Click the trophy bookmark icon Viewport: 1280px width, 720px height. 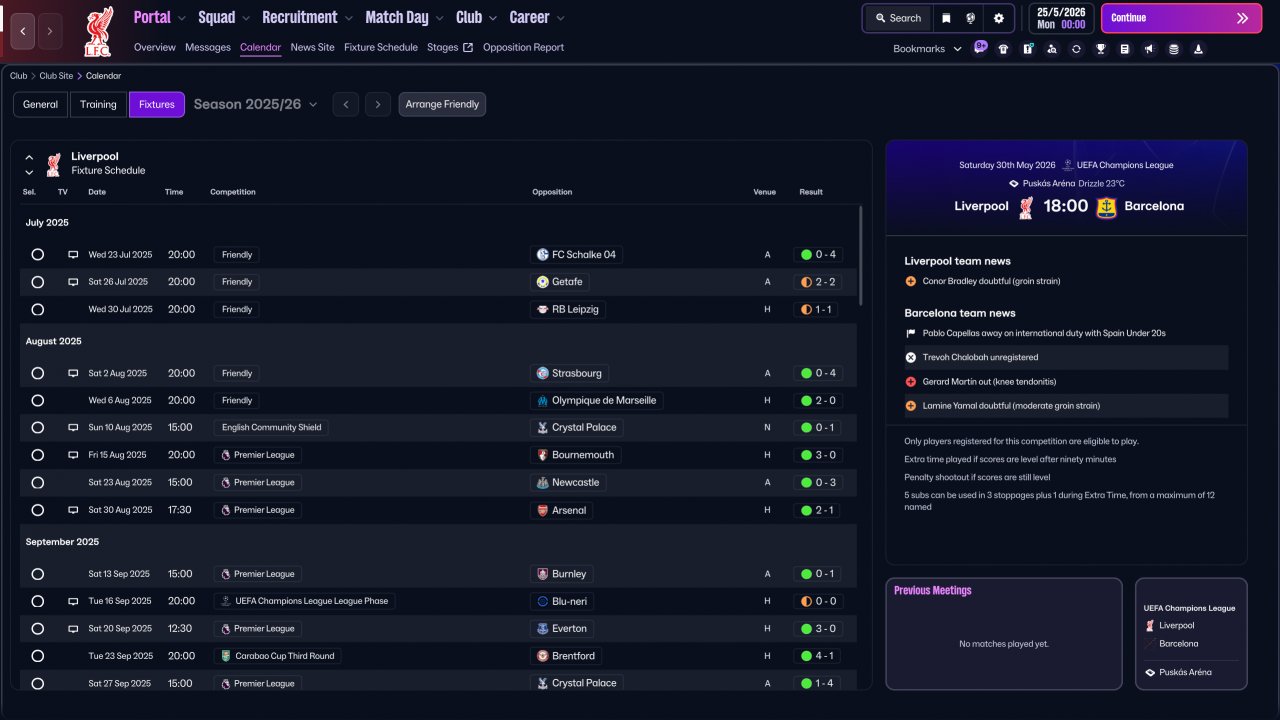pos(1101,49)
